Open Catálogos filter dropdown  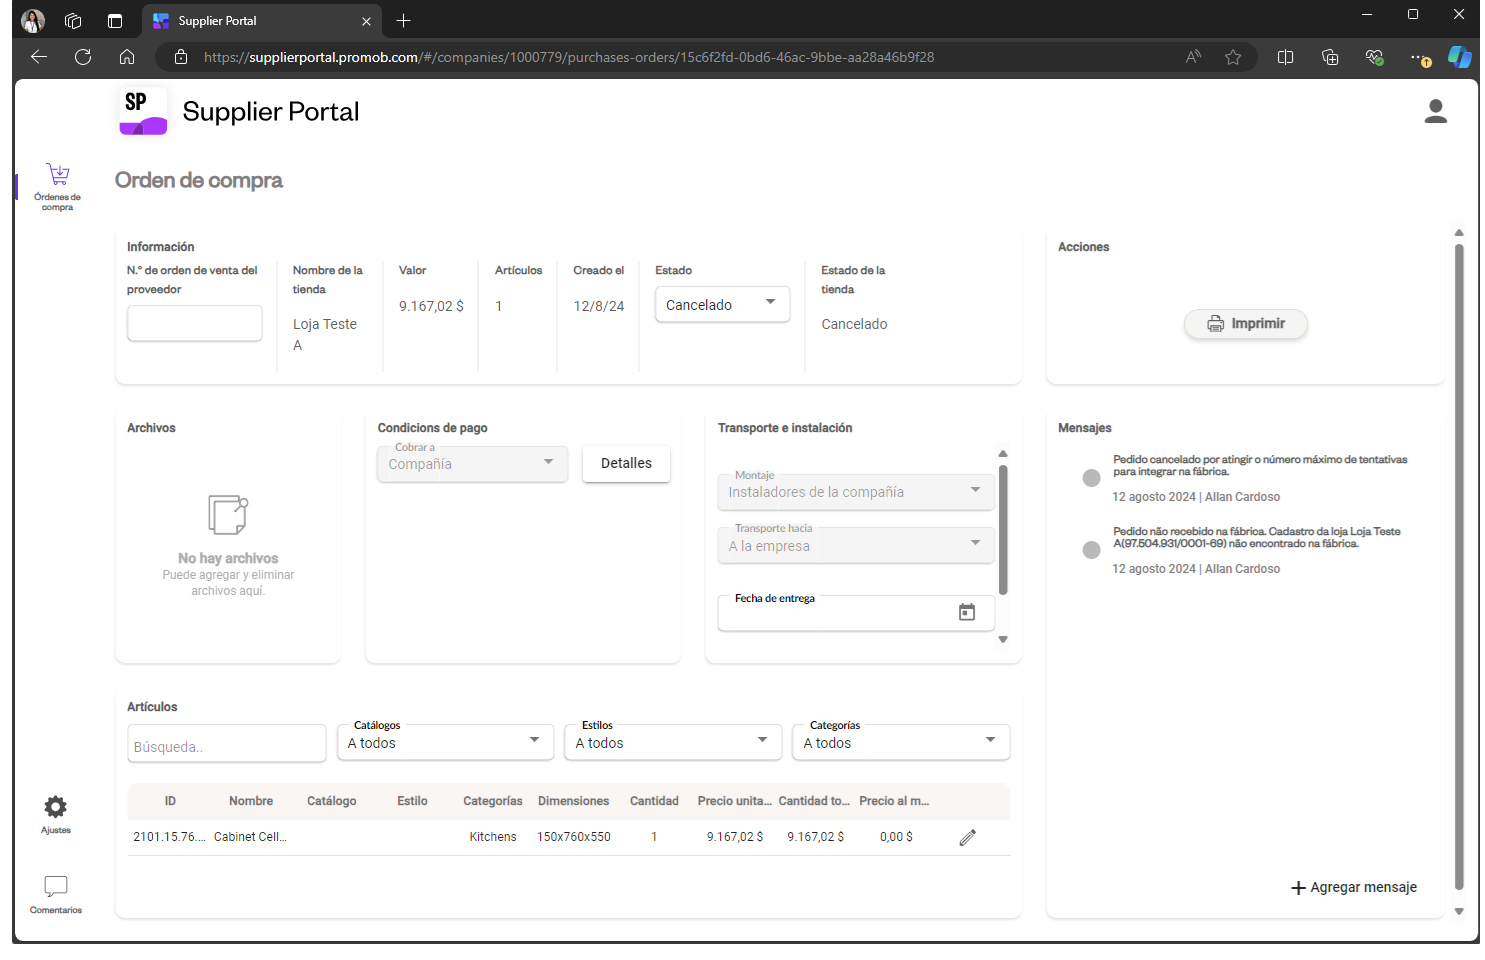445,742
